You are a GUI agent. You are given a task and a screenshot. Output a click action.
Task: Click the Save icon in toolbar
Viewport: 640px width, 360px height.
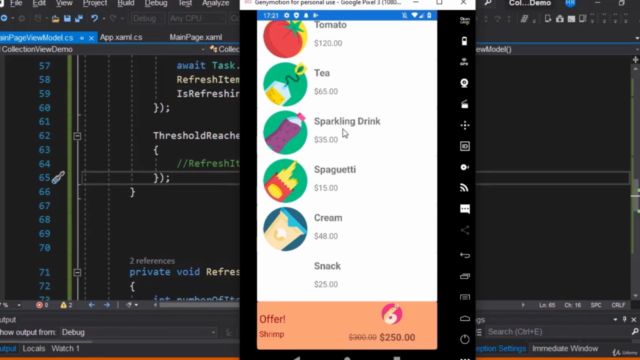67,19
